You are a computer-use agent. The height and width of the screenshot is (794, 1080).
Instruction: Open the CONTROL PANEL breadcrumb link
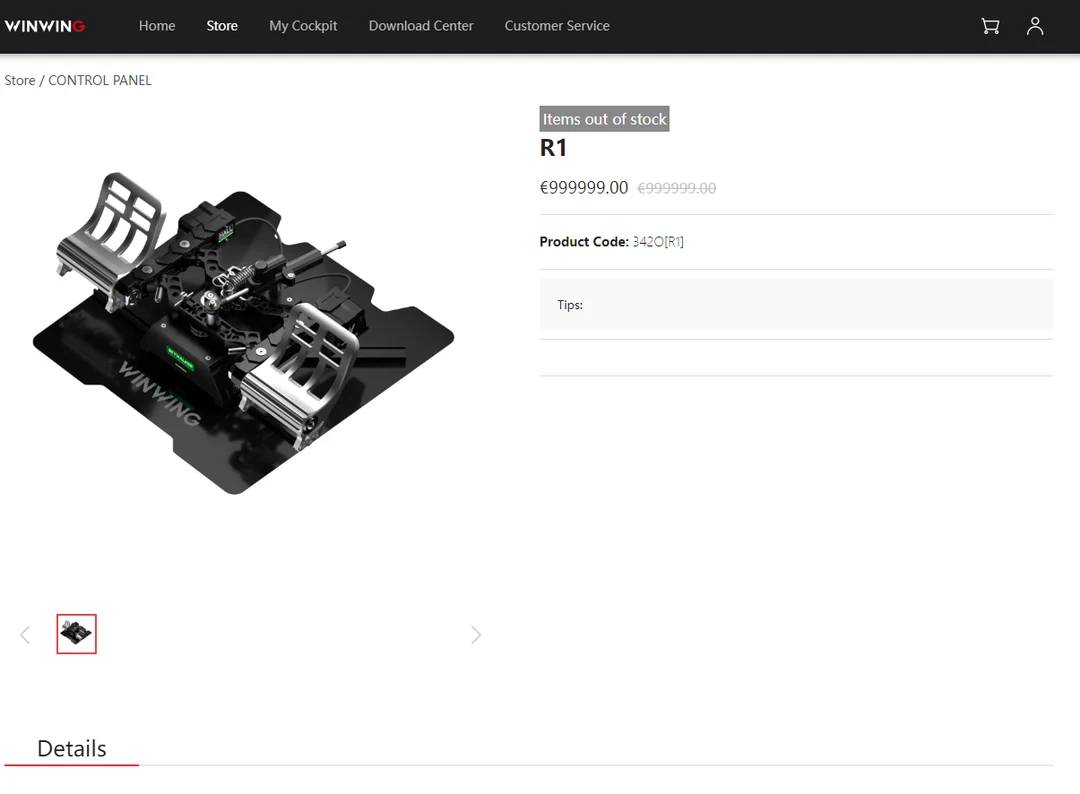pos(100,80)
